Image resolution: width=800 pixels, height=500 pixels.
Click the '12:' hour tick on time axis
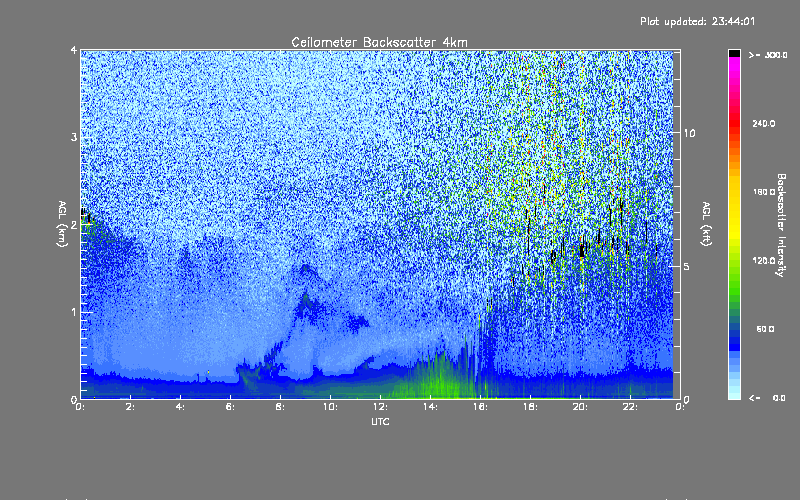[x=380, y=407]
